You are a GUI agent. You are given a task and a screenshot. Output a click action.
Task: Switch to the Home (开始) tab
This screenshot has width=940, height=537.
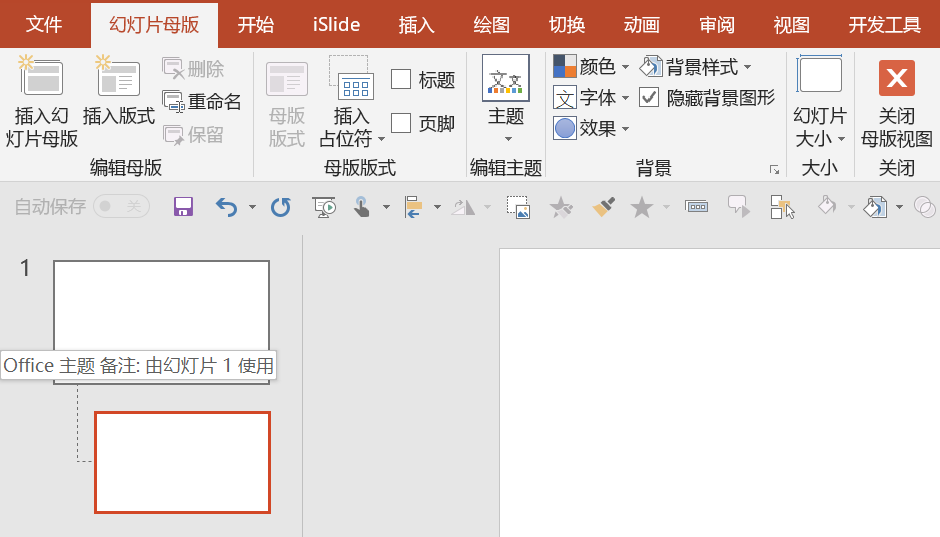[x=255, y=25]
